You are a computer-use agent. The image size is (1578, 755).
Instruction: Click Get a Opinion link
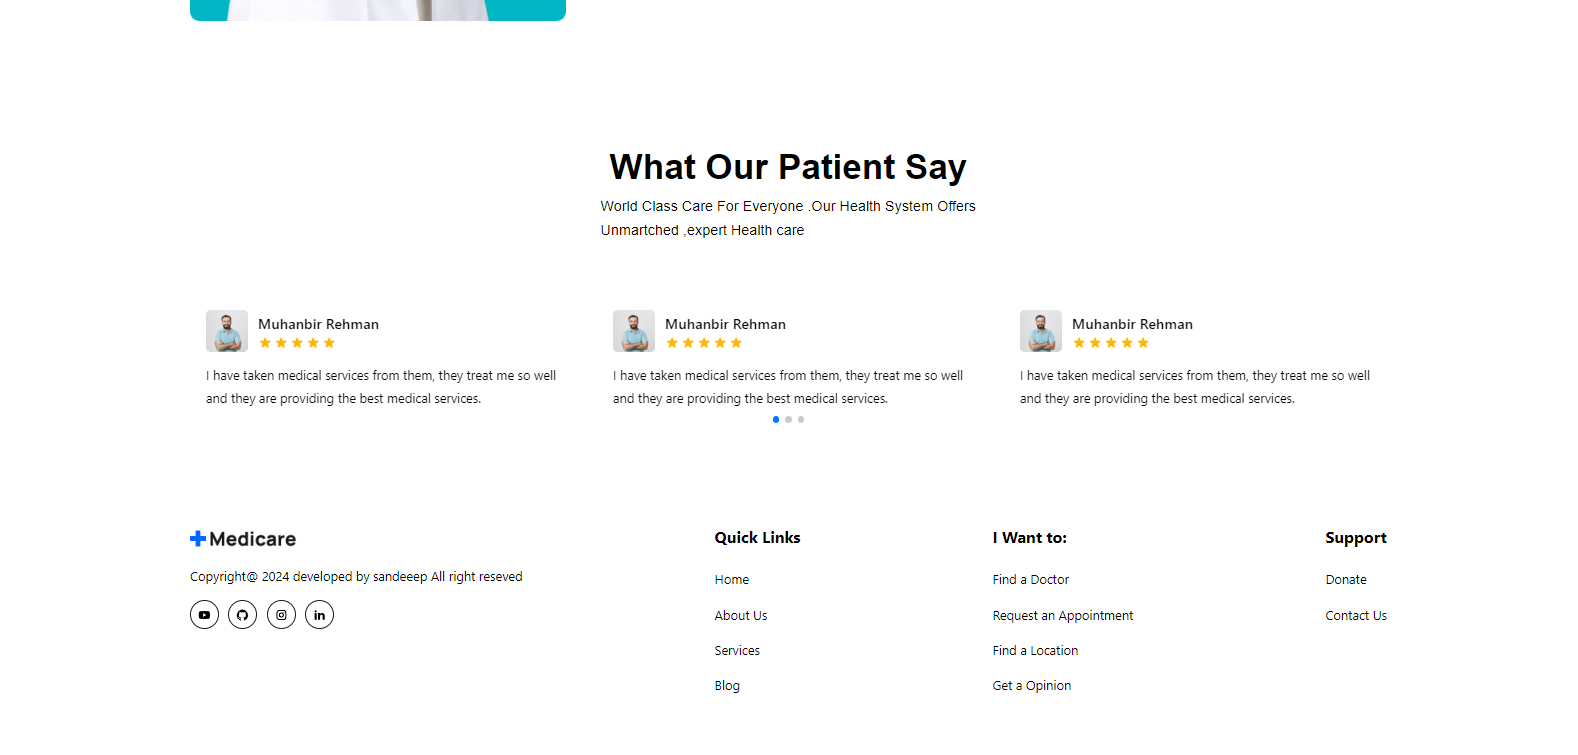pos(1032,686)
